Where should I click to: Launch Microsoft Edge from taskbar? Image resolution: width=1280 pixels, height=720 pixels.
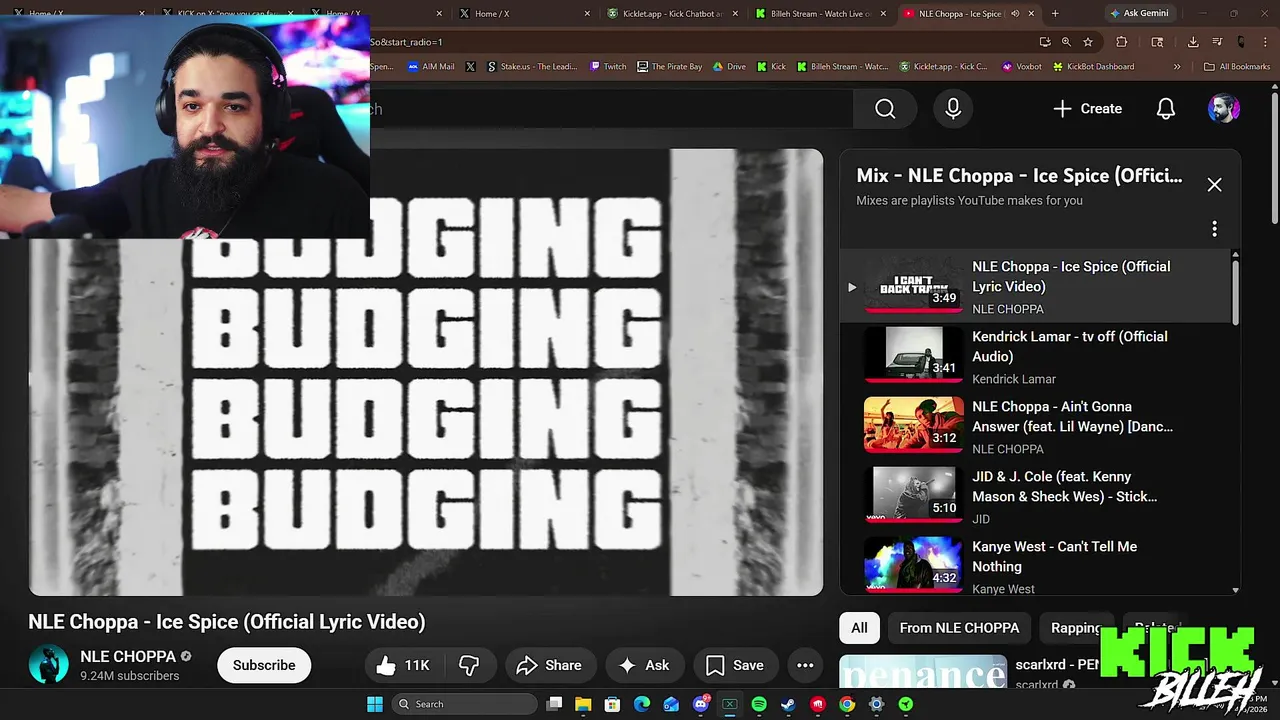coord(642,704)
